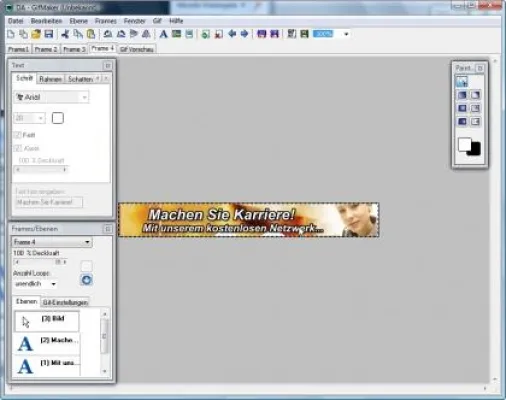The image size is (506, 400).
Task: Open the Datei menu
Action: (x=15, y=21)
